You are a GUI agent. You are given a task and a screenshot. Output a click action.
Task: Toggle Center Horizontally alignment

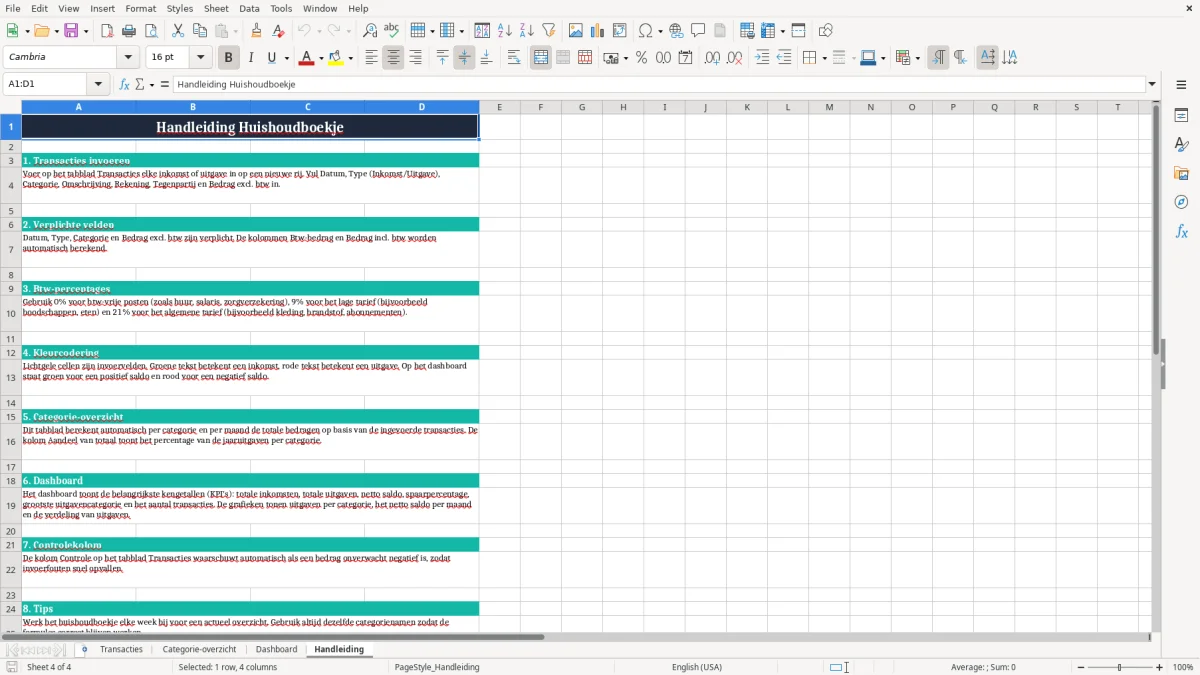point(393,58)
